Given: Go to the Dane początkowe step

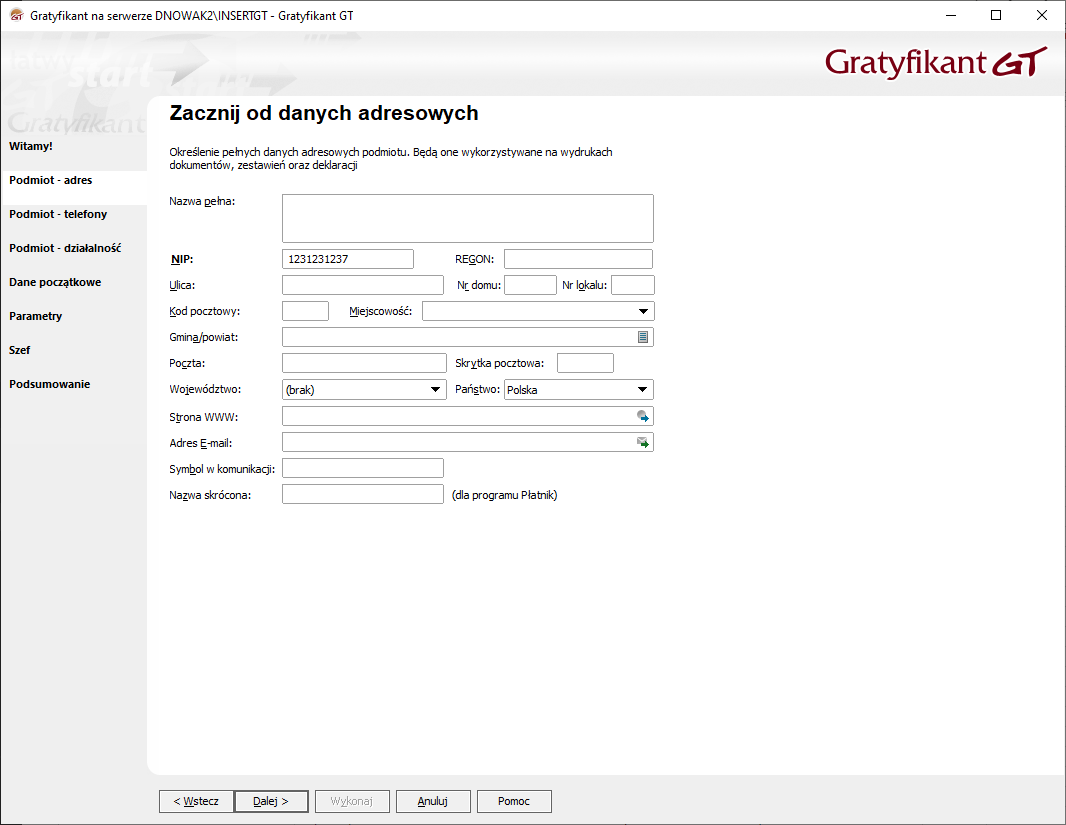Looking at the screenshot, I should 55,282.
